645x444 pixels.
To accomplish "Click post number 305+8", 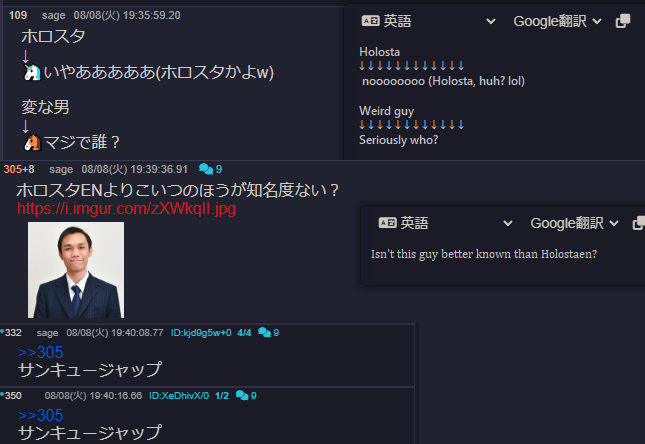I will click(x=19, y=169).
